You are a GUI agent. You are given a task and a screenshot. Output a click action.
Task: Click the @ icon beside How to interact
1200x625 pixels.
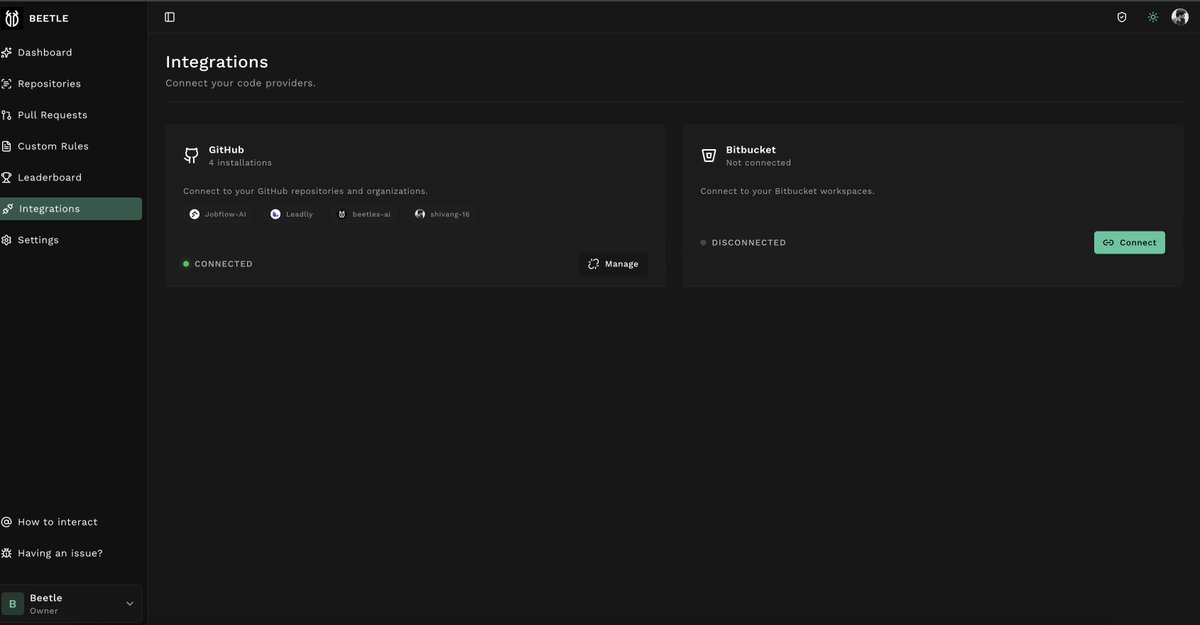coord(7,522)
